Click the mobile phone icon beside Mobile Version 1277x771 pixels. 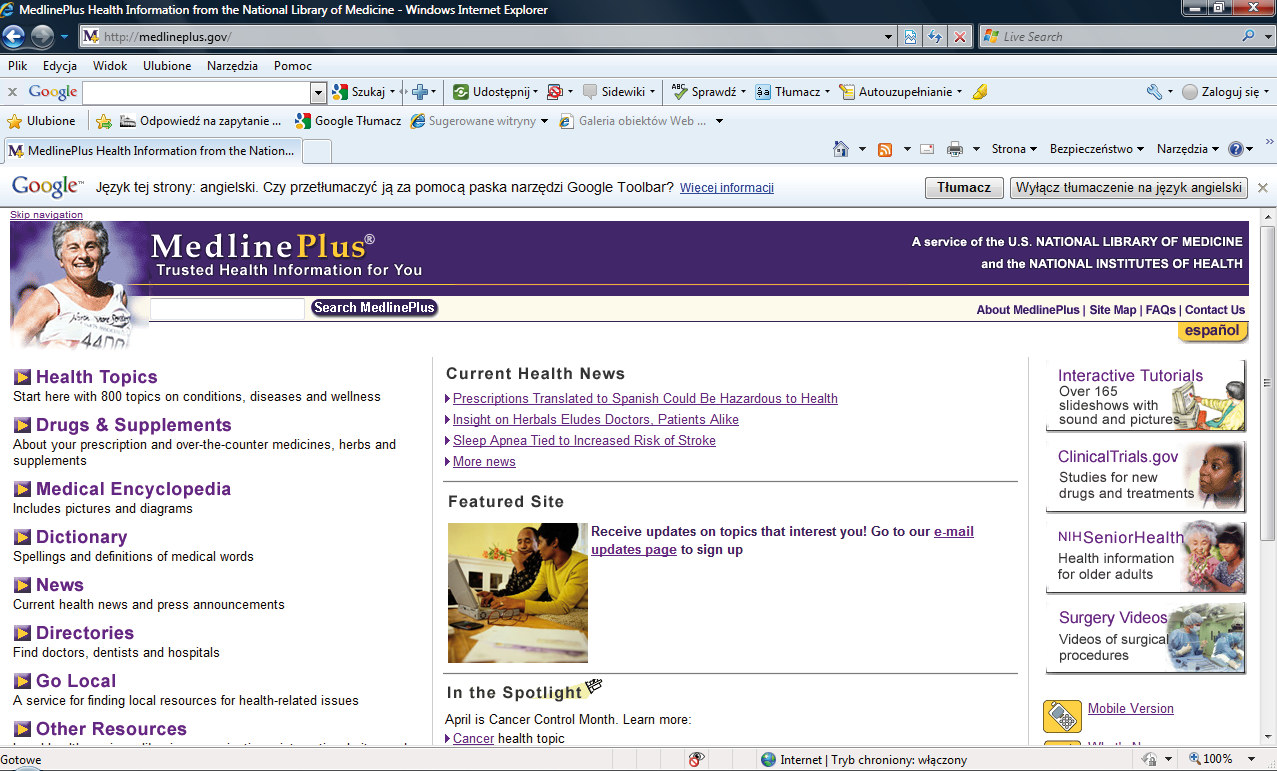[x=1062, y=716]
